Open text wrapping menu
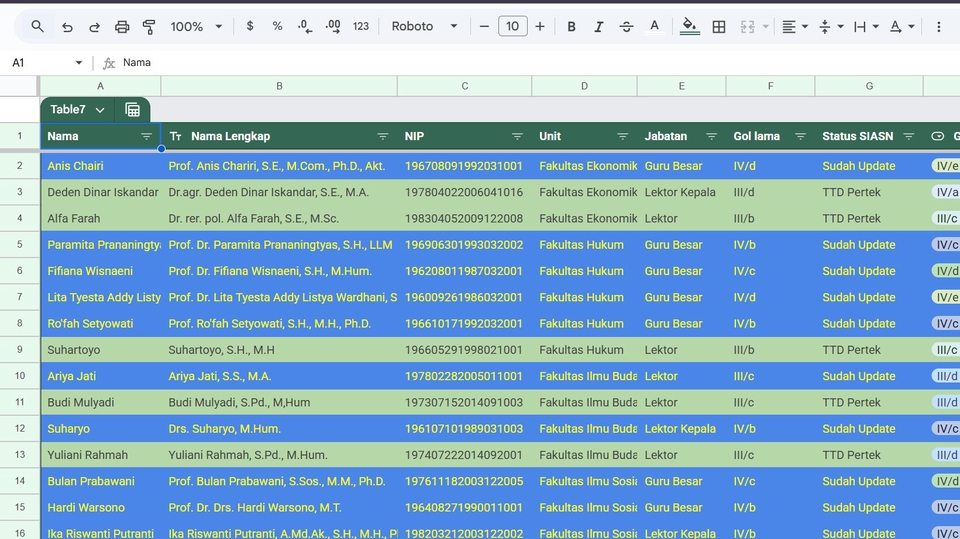The image size is (960, 539). point(866,26)
